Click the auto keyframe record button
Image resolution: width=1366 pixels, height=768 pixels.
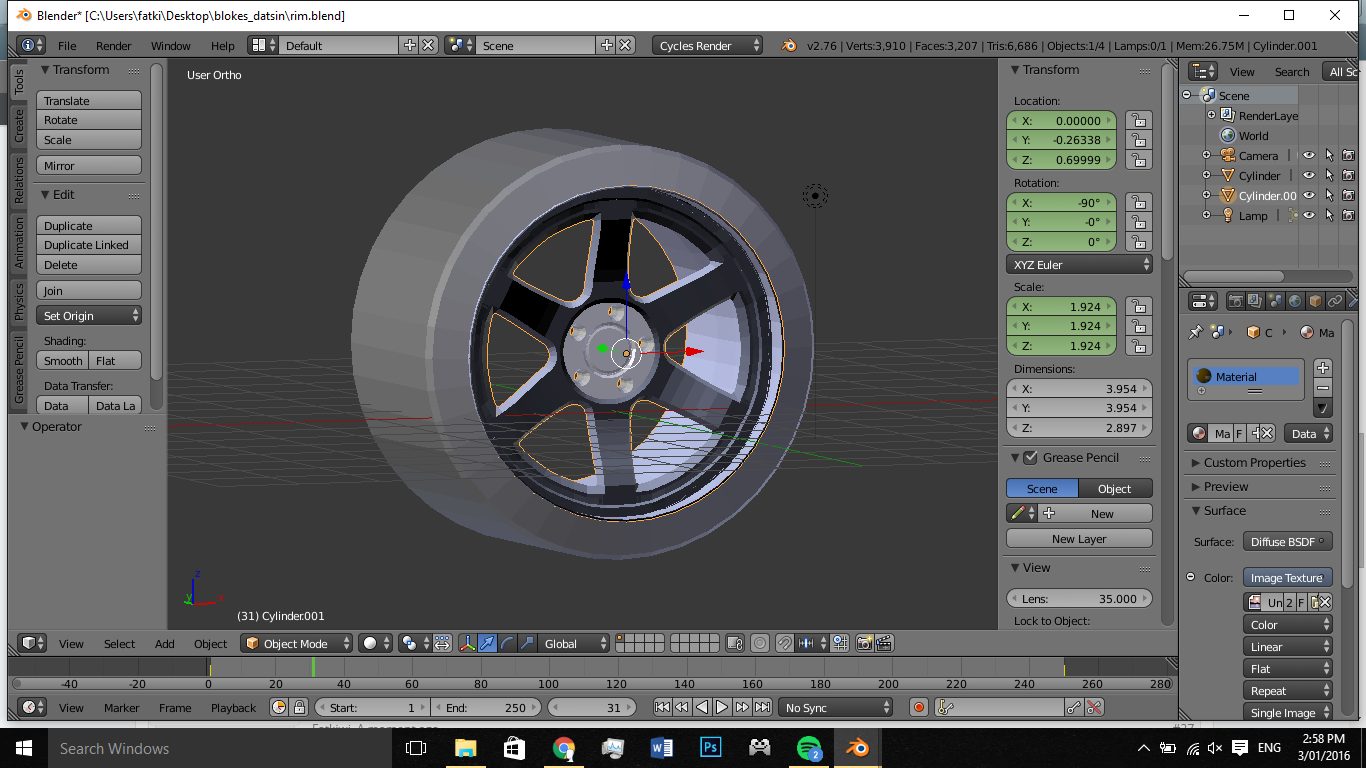(x=919, y=708)
